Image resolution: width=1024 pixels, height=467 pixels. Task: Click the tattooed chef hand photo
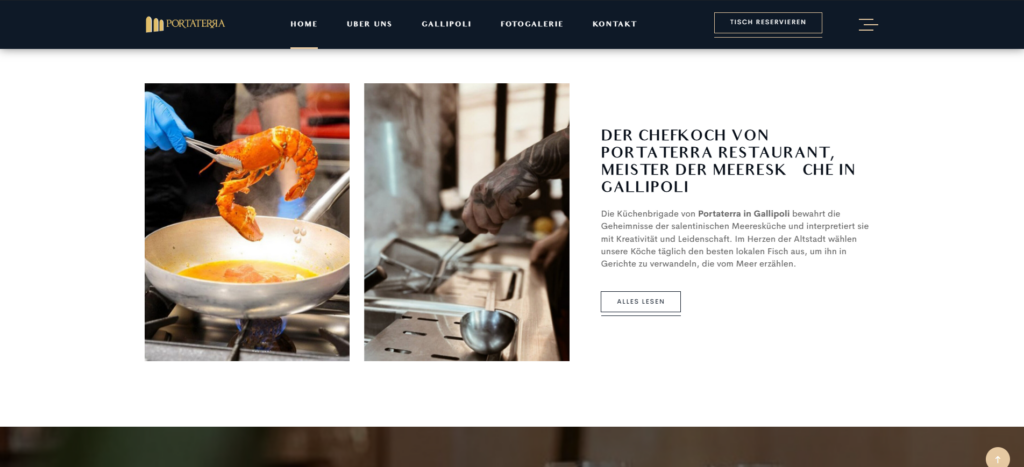pos(466,222)
